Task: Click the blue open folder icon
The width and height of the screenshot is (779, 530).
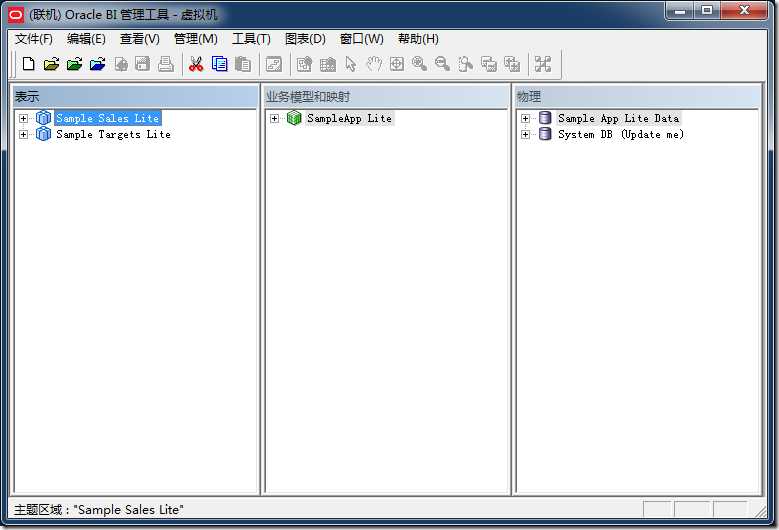Action: [97, 64]
